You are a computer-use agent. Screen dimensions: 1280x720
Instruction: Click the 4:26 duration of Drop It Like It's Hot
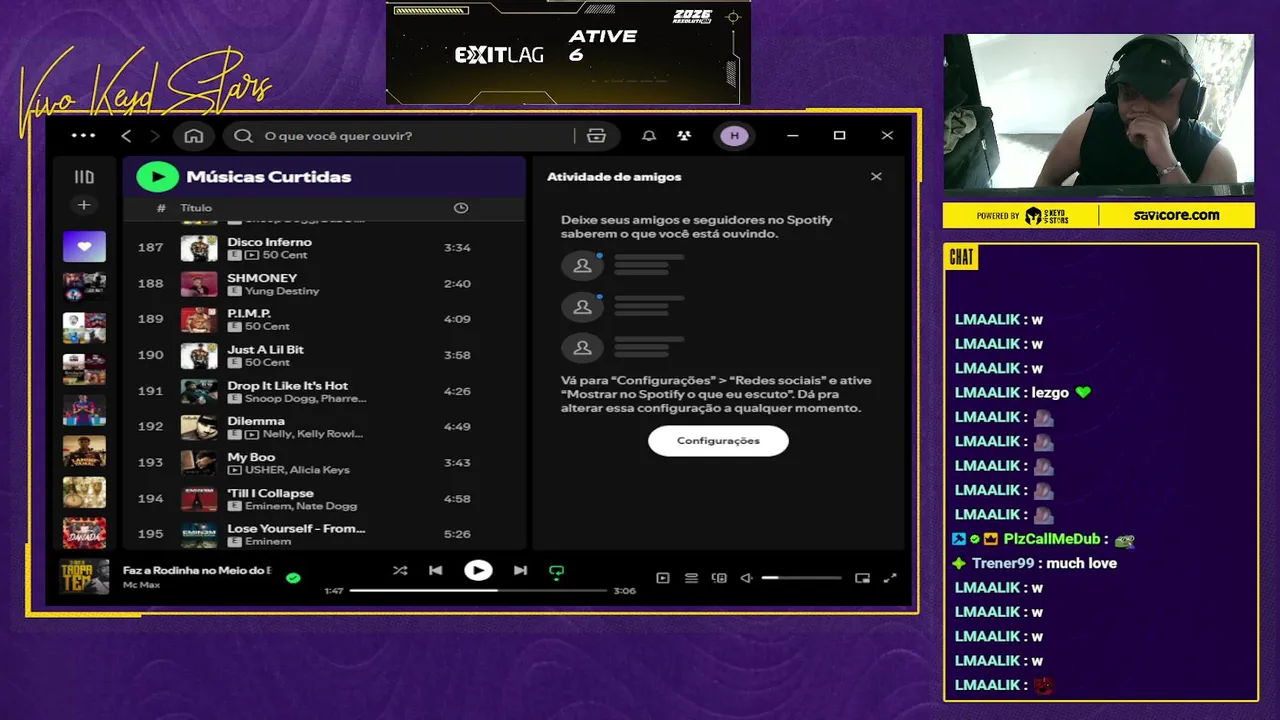457,391
